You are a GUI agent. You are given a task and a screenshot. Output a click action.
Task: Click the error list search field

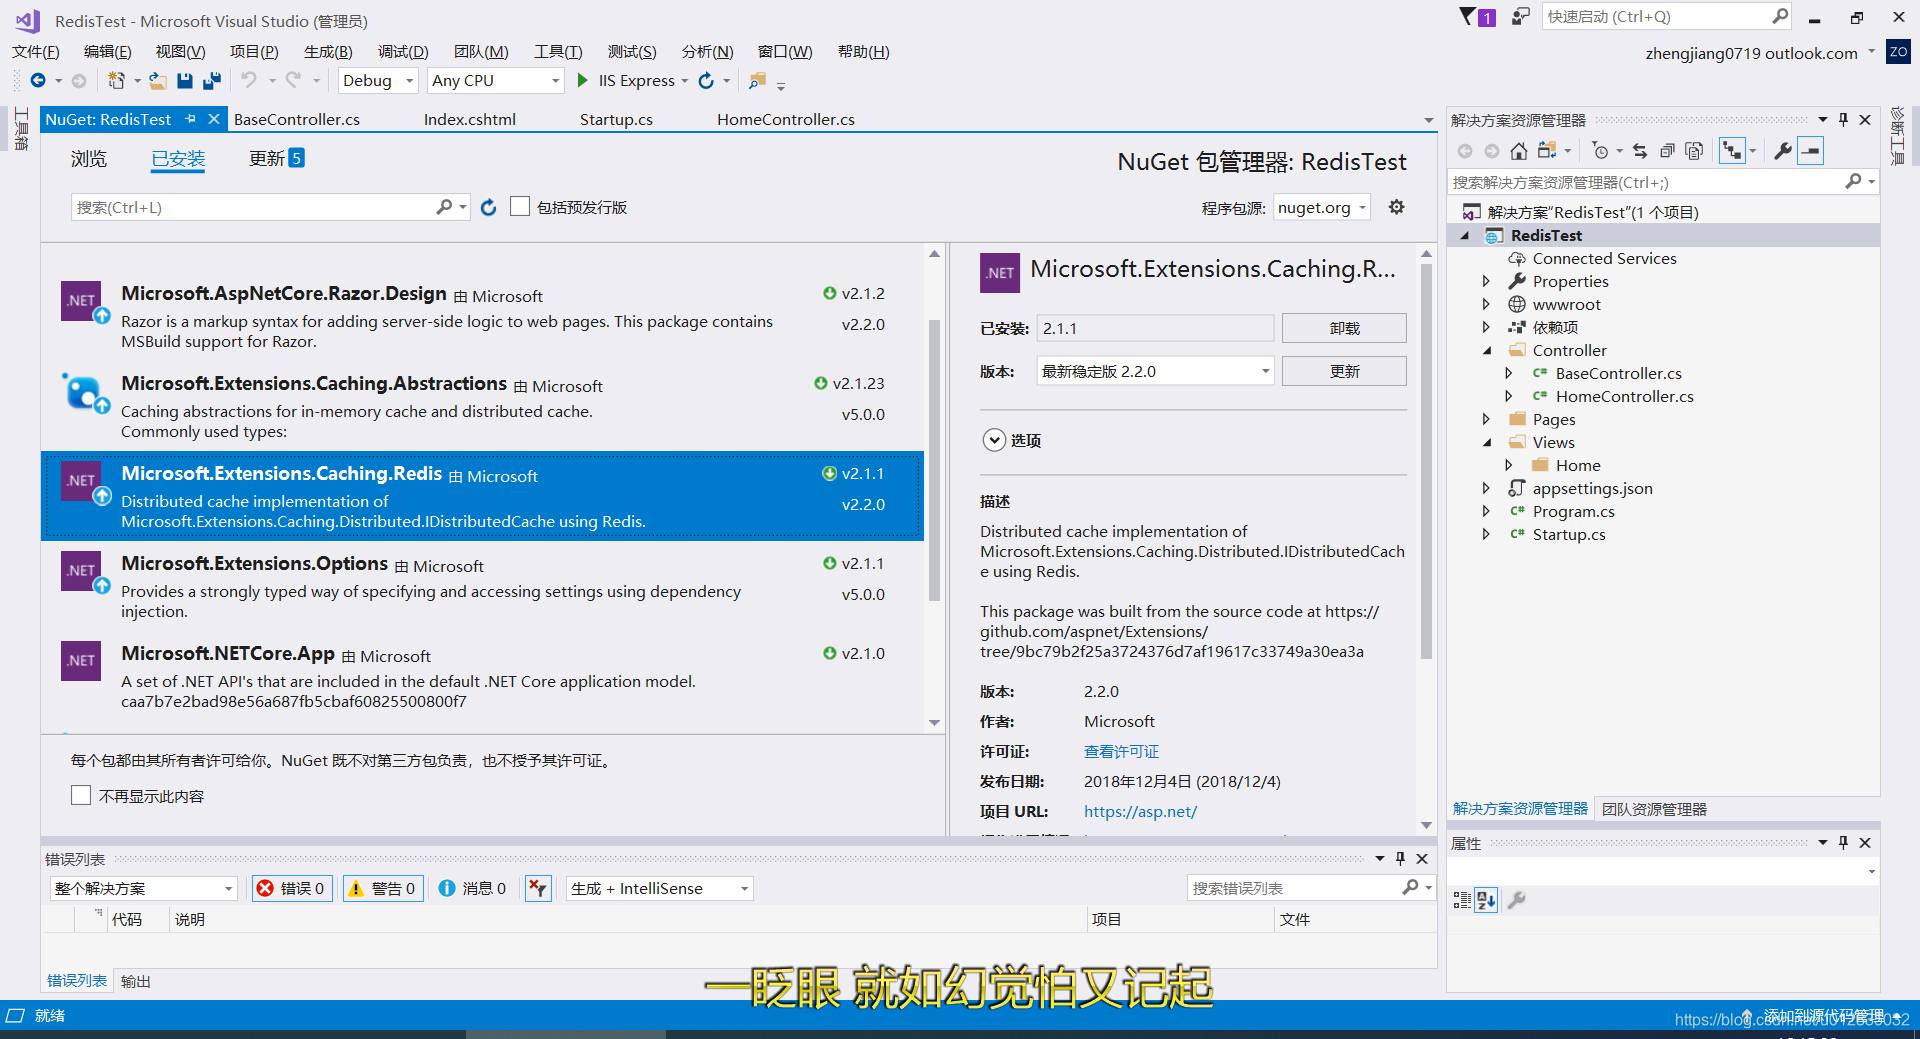coord(1294,888)
